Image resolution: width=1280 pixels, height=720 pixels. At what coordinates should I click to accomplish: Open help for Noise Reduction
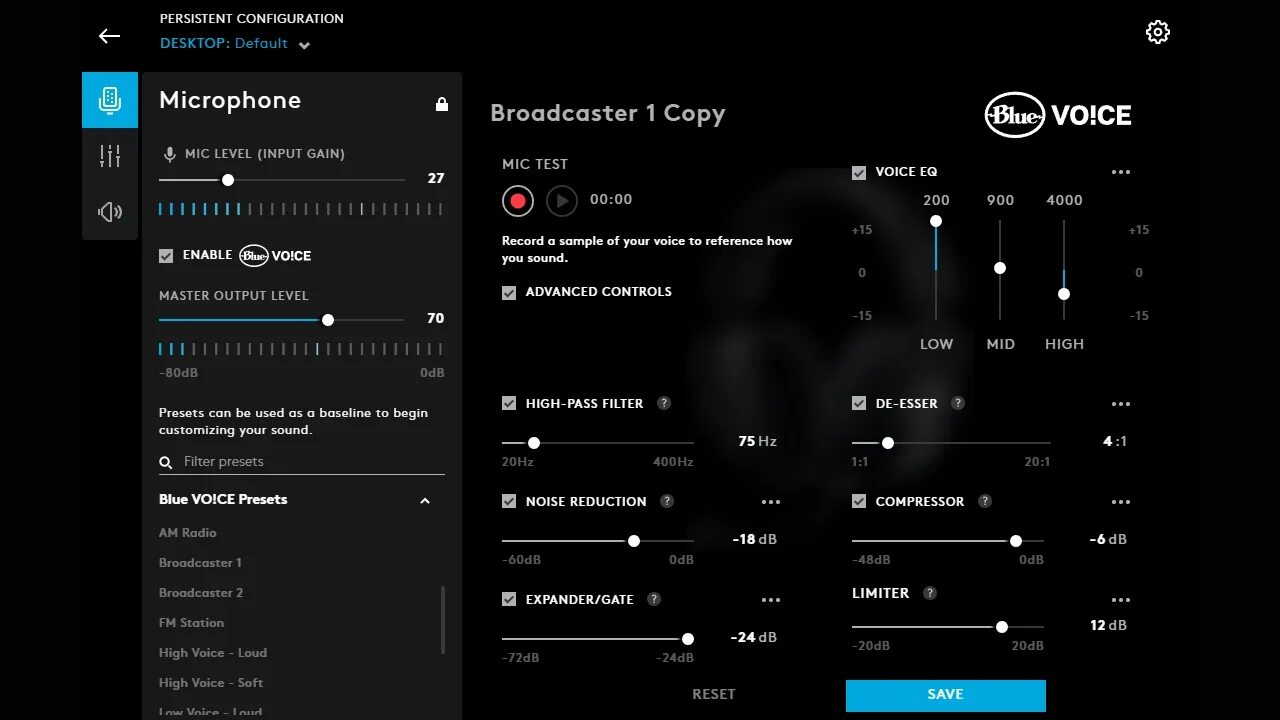(667, 501)
